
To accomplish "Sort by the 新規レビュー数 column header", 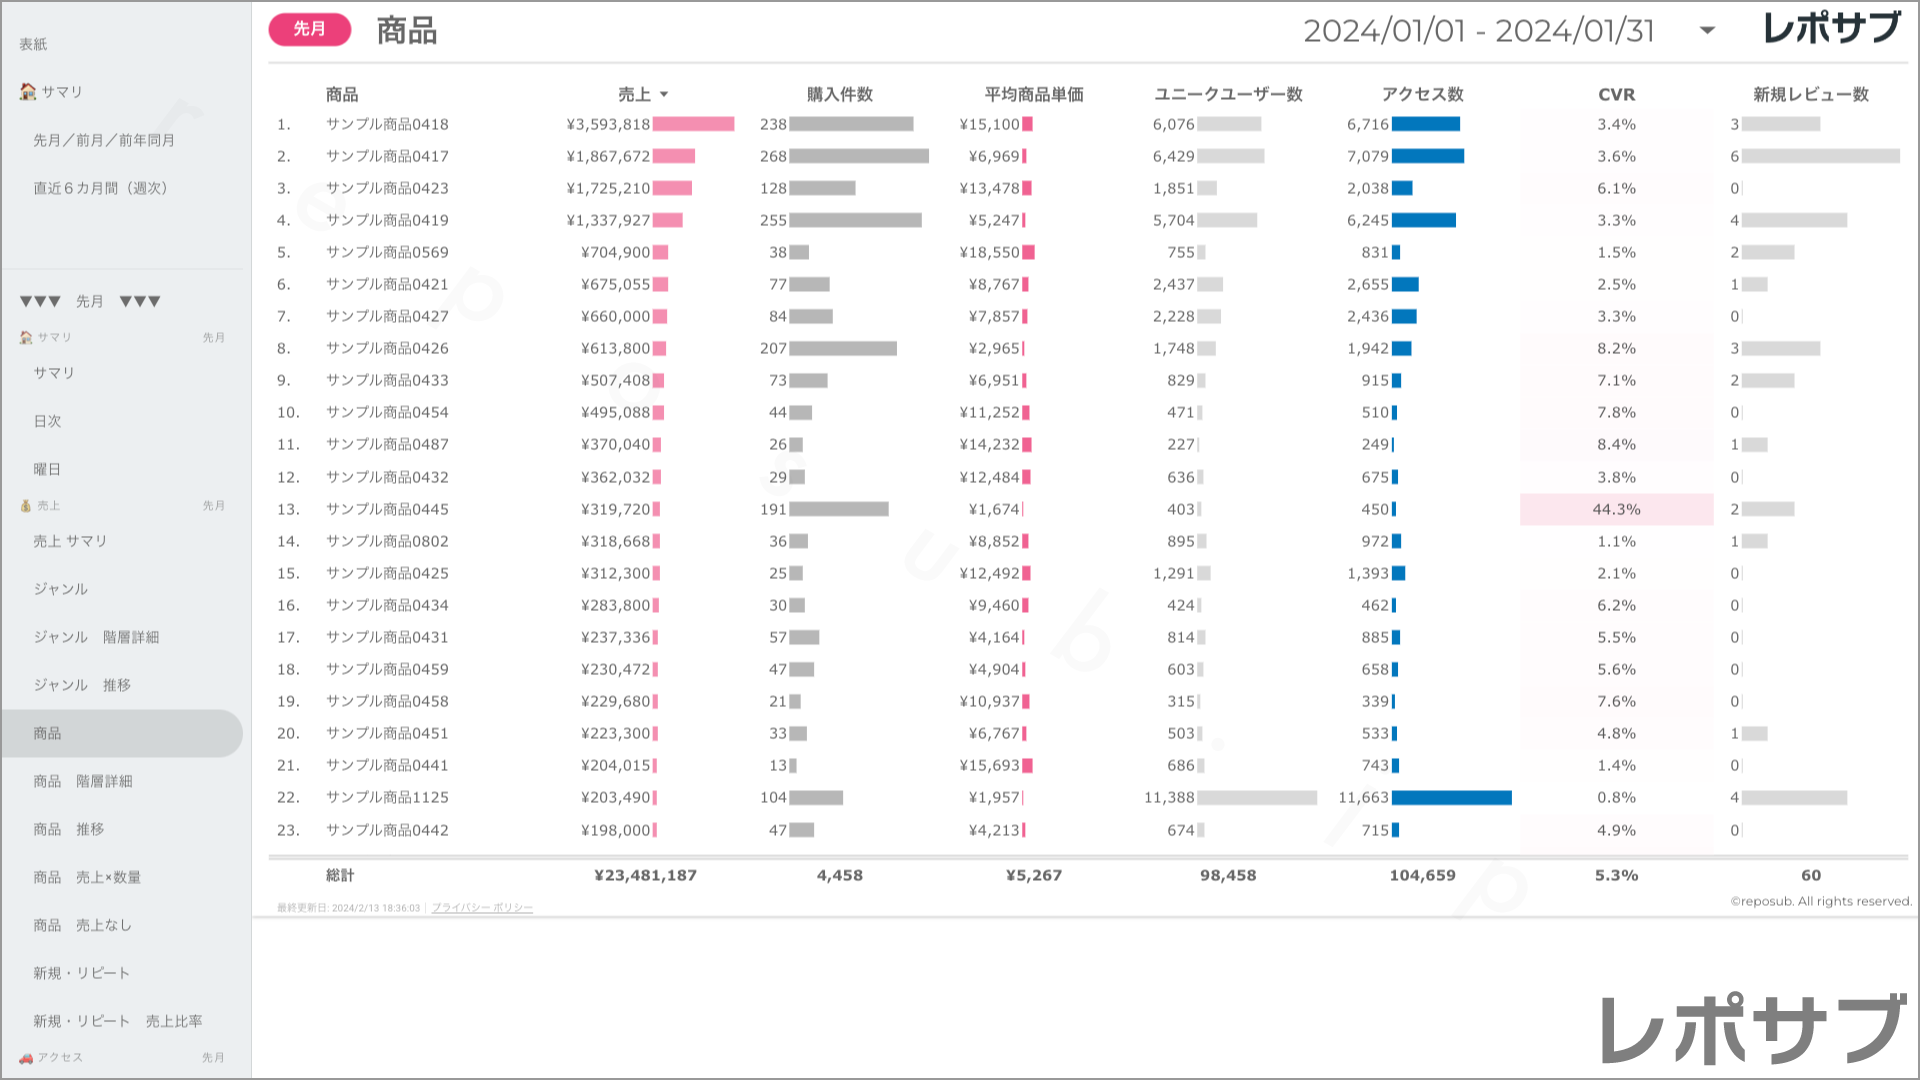I will click(x=1811, y=94).
